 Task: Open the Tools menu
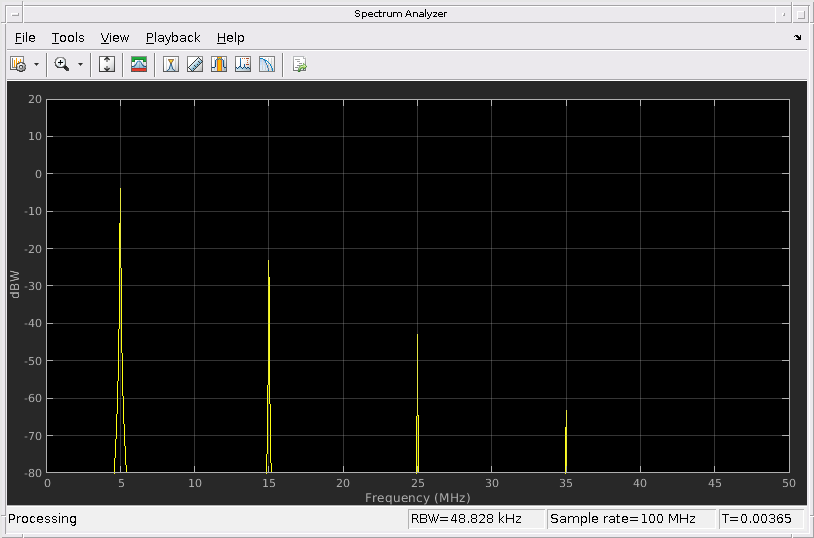tap(68, 38)
